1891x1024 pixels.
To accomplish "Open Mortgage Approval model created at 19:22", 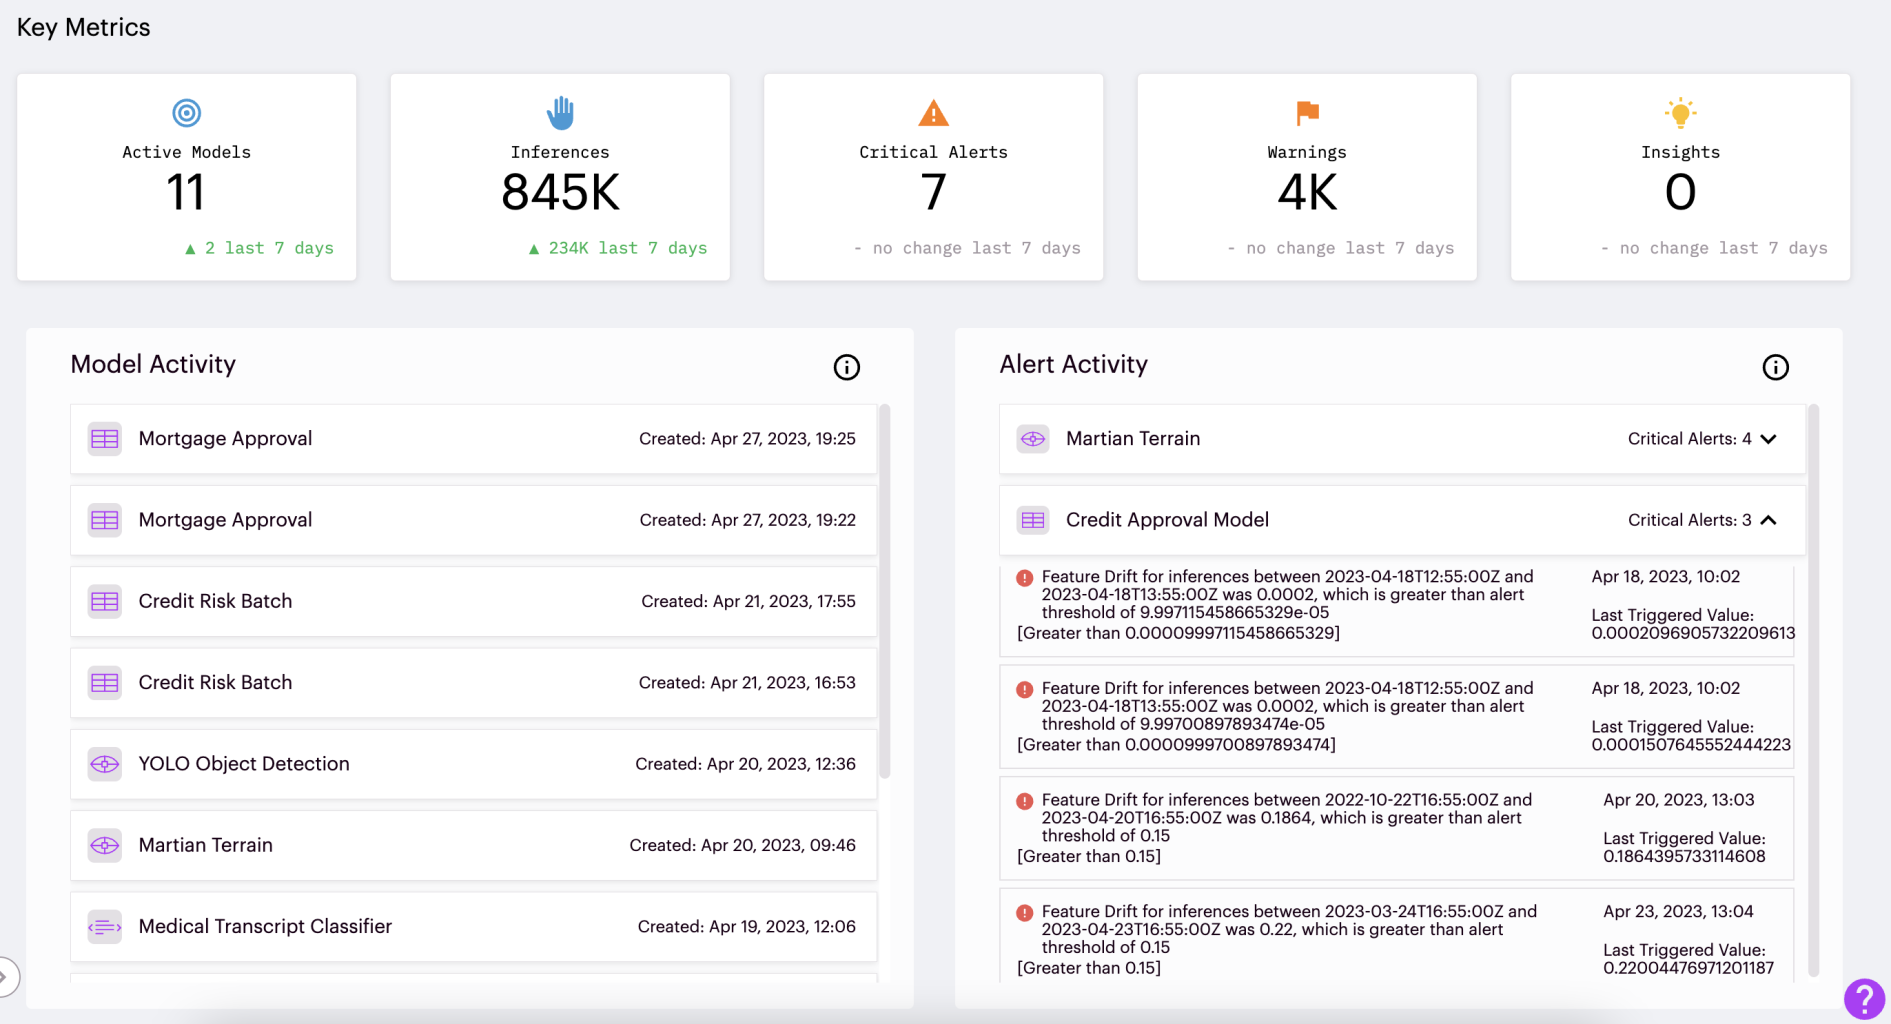I will [x=473, y=520].
